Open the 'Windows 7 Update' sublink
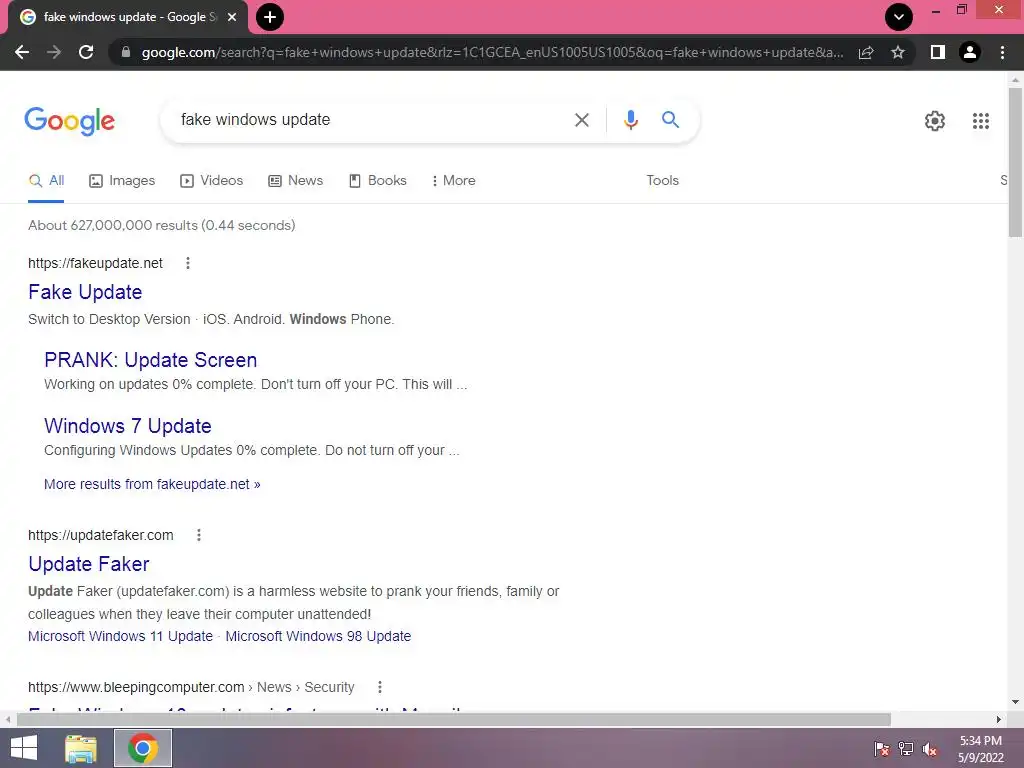Image resolution: width=1024 pixels, height=768 pixels. 127,426
